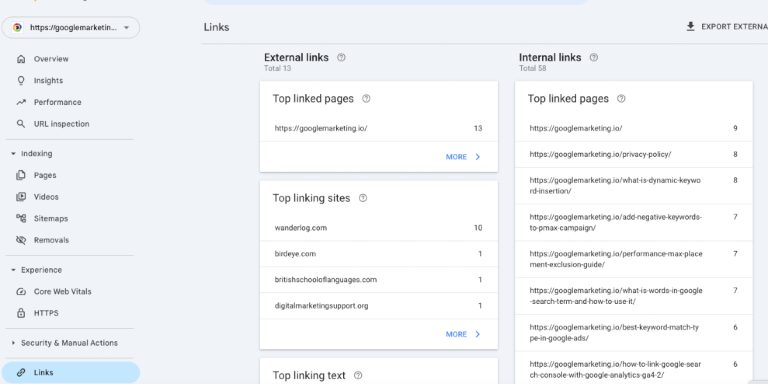
Task: Open internal how-to-link-google-search-console row
Action: pyautogui.click(x=634, y=368)
